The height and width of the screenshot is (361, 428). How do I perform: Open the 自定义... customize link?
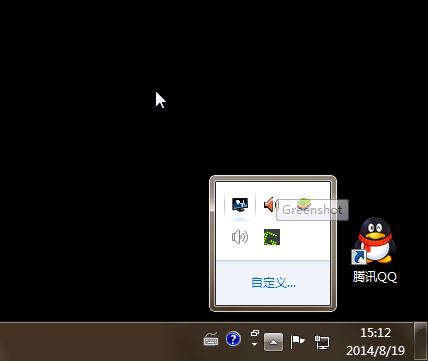point(273,283)
